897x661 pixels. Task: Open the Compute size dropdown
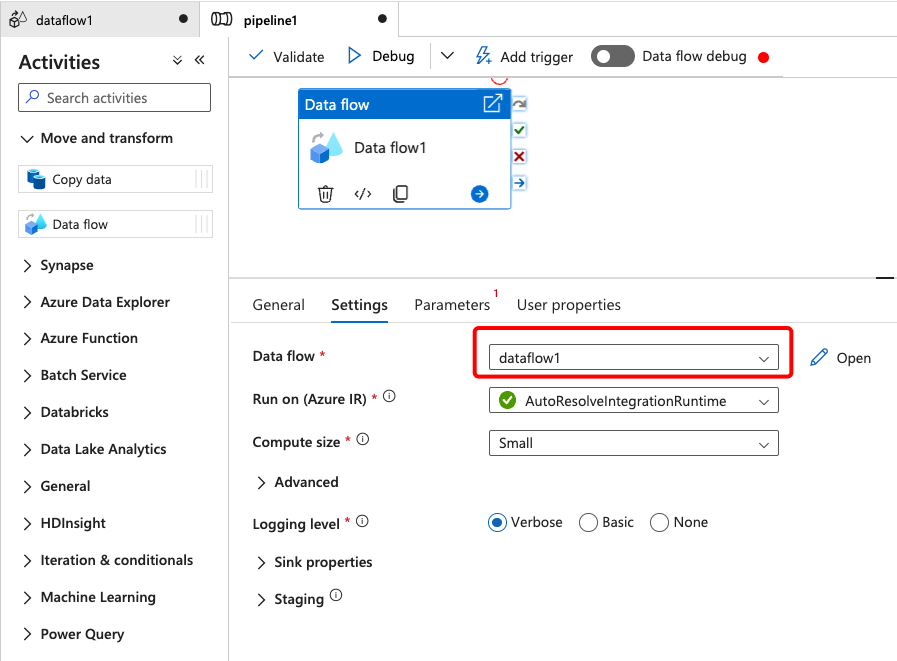tap(633, 443)
